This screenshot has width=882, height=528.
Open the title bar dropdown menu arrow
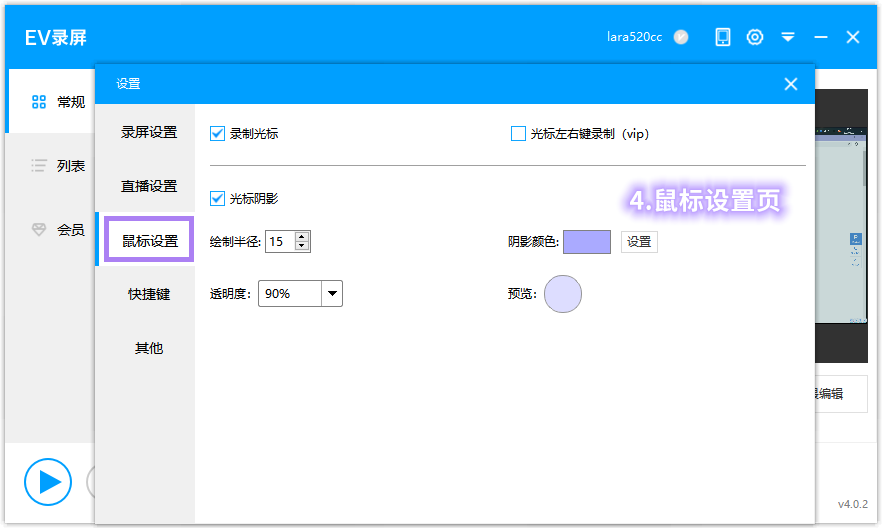click(788, 37)
